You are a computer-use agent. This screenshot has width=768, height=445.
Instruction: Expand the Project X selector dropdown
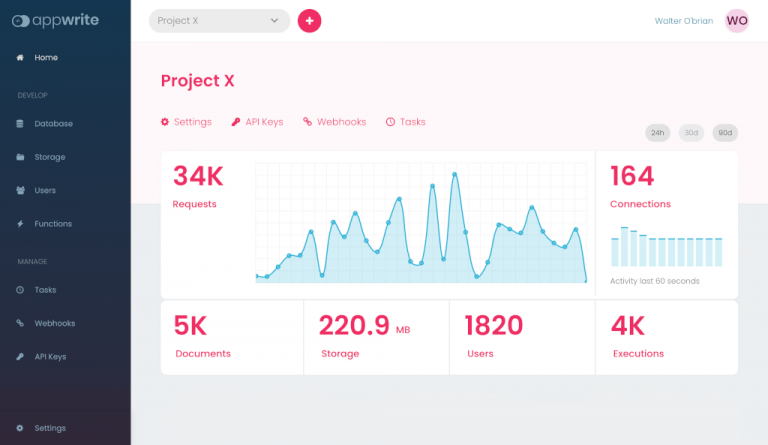(219, 21)
